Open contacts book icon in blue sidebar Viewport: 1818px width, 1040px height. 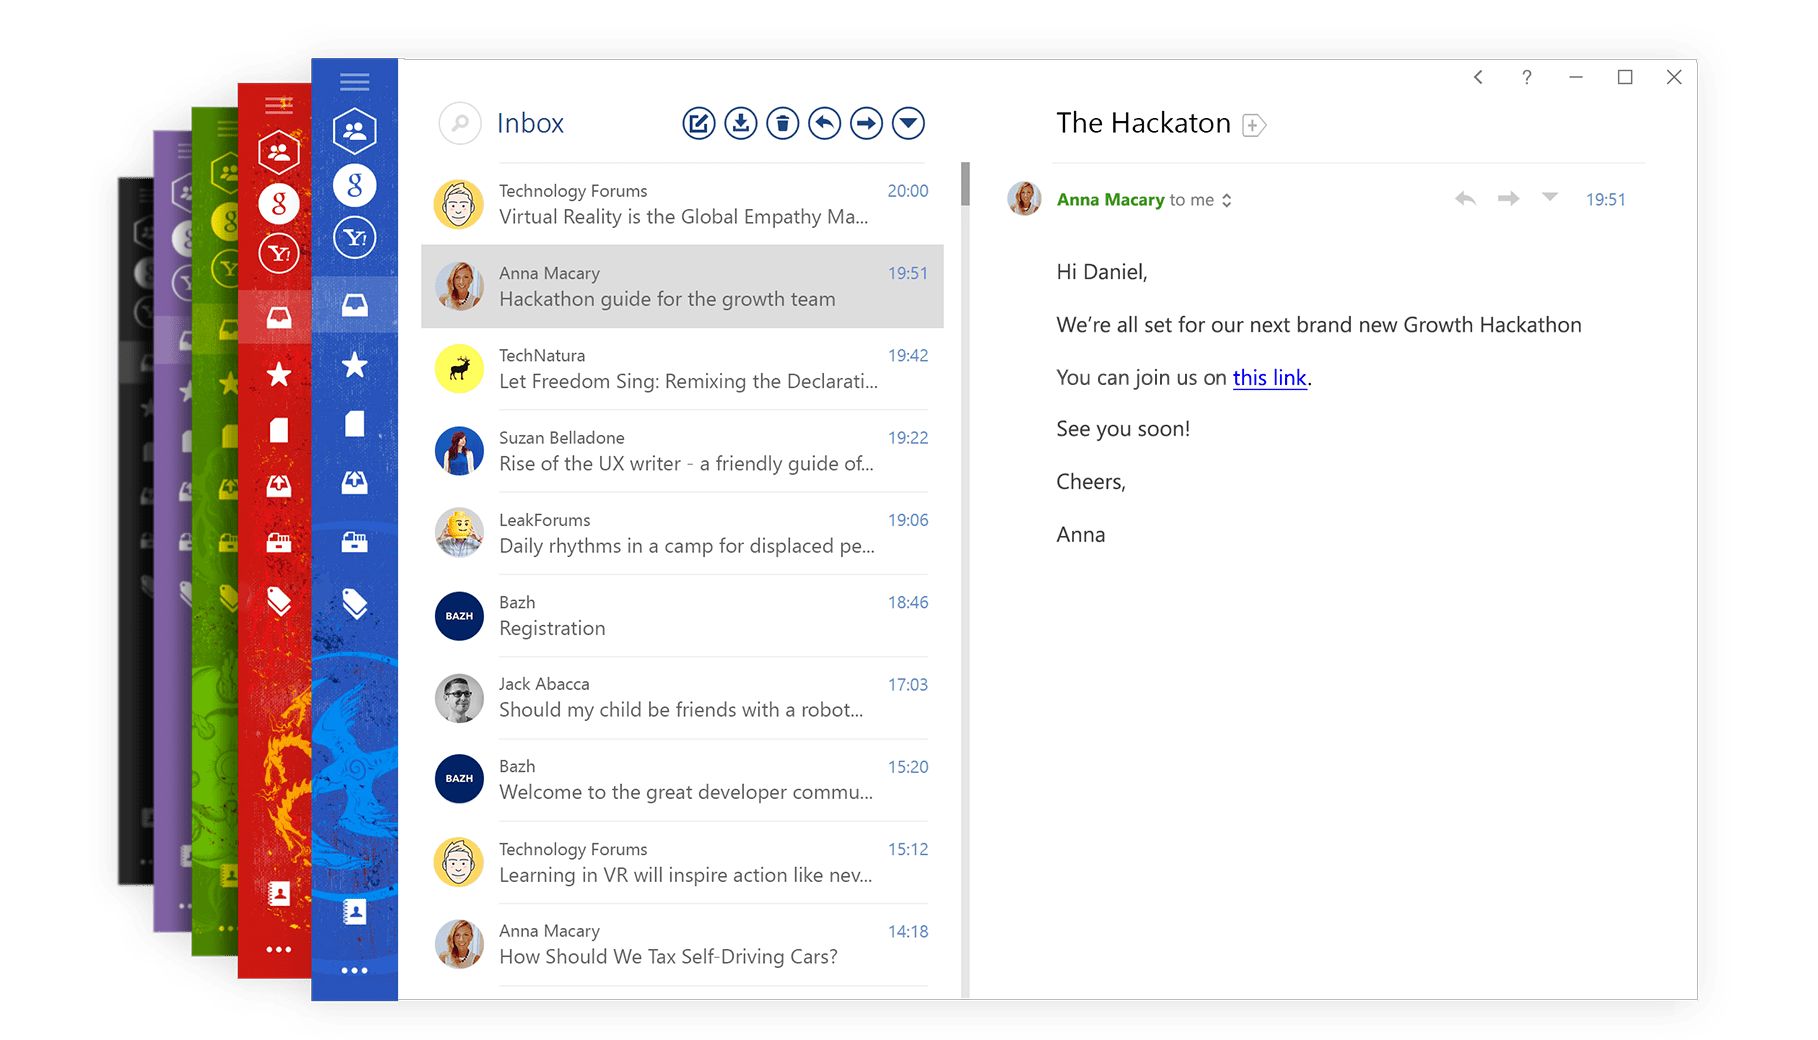point(354,911)
